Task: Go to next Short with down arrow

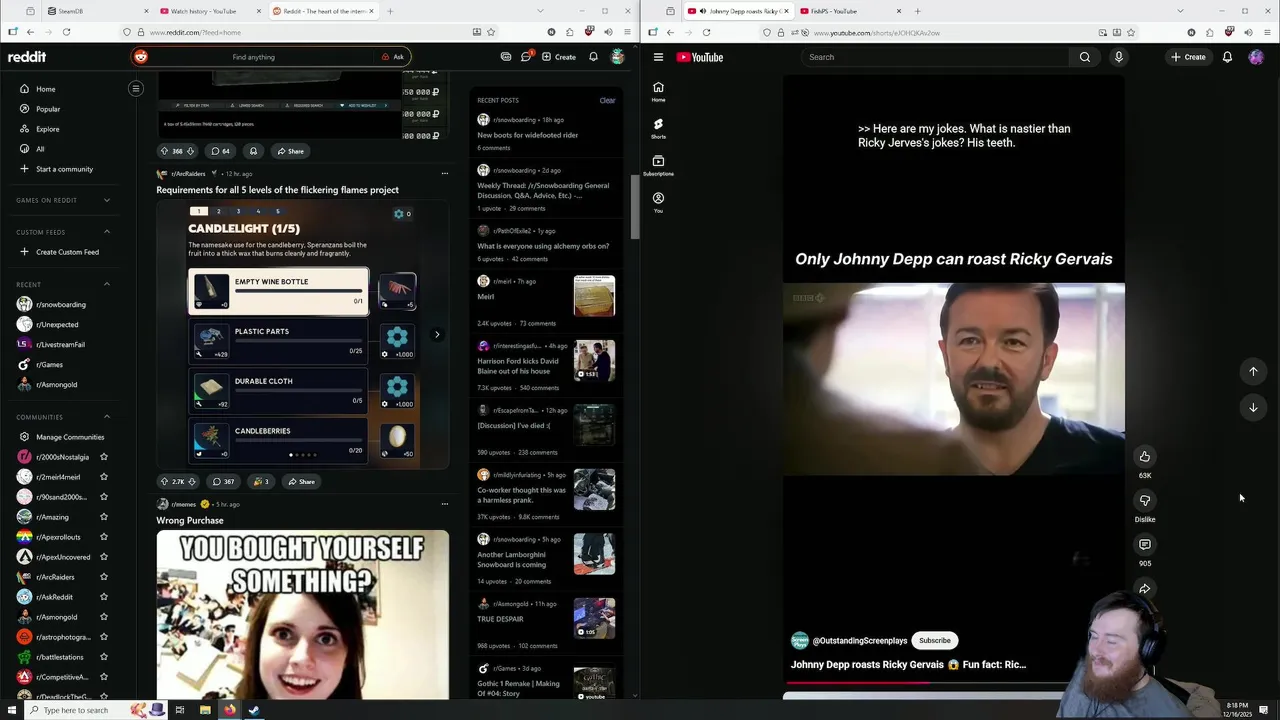Action: click(1253, 407)
